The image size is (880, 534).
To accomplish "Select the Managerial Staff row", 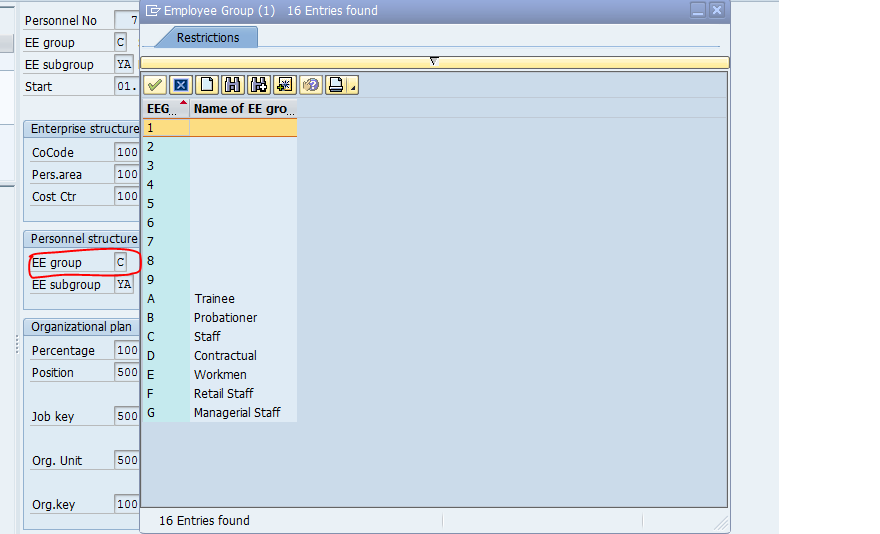I will click(x=237, y=413).
